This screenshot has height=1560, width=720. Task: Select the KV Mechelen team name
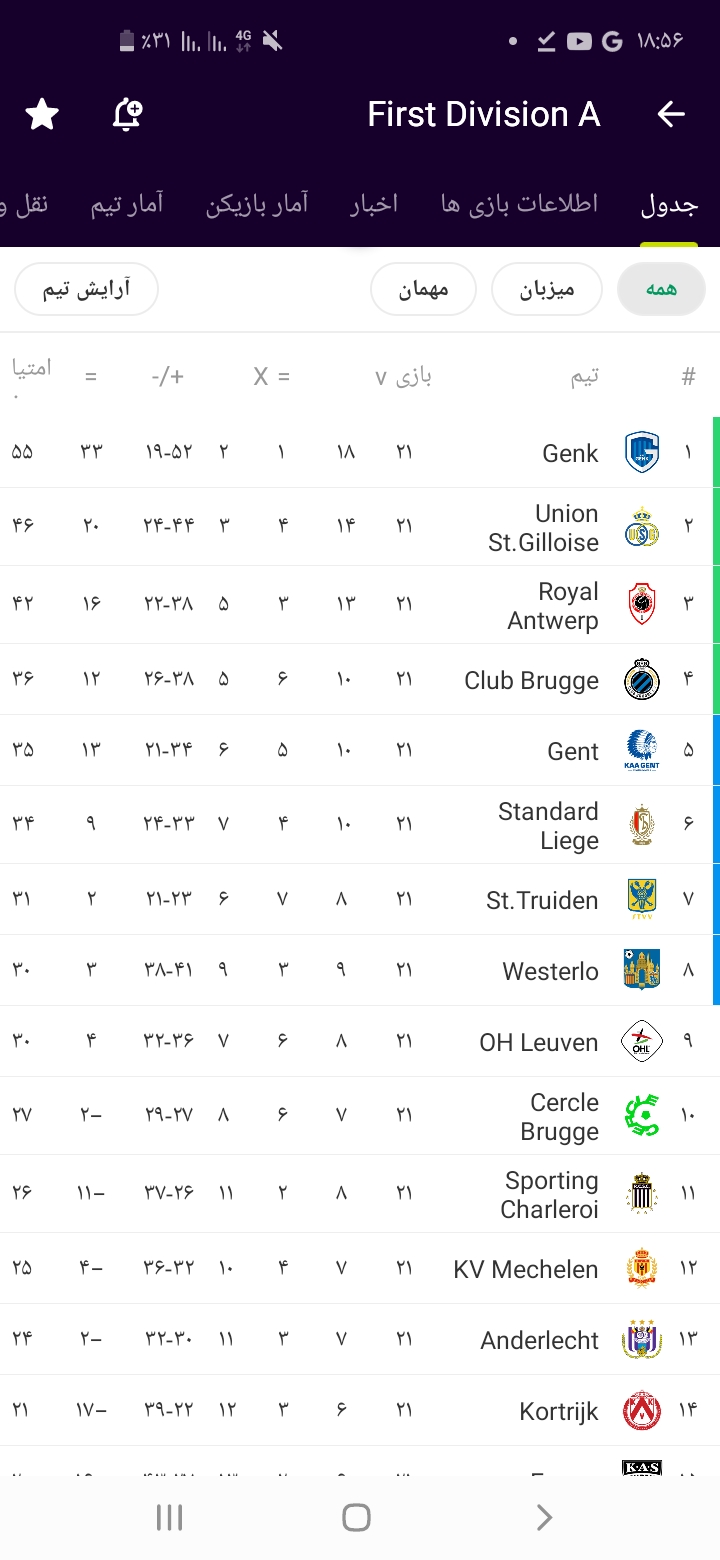pos(526,1269)
